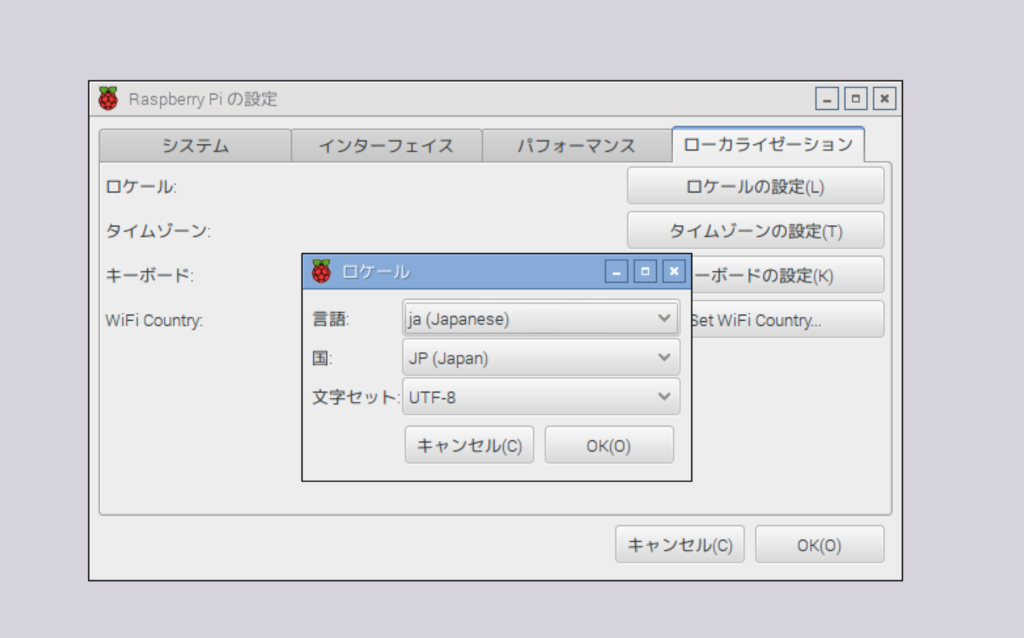1024x638 pixels.
Task: Maximize the Raspberry Pi の設定 window
Action: (856, 99)
